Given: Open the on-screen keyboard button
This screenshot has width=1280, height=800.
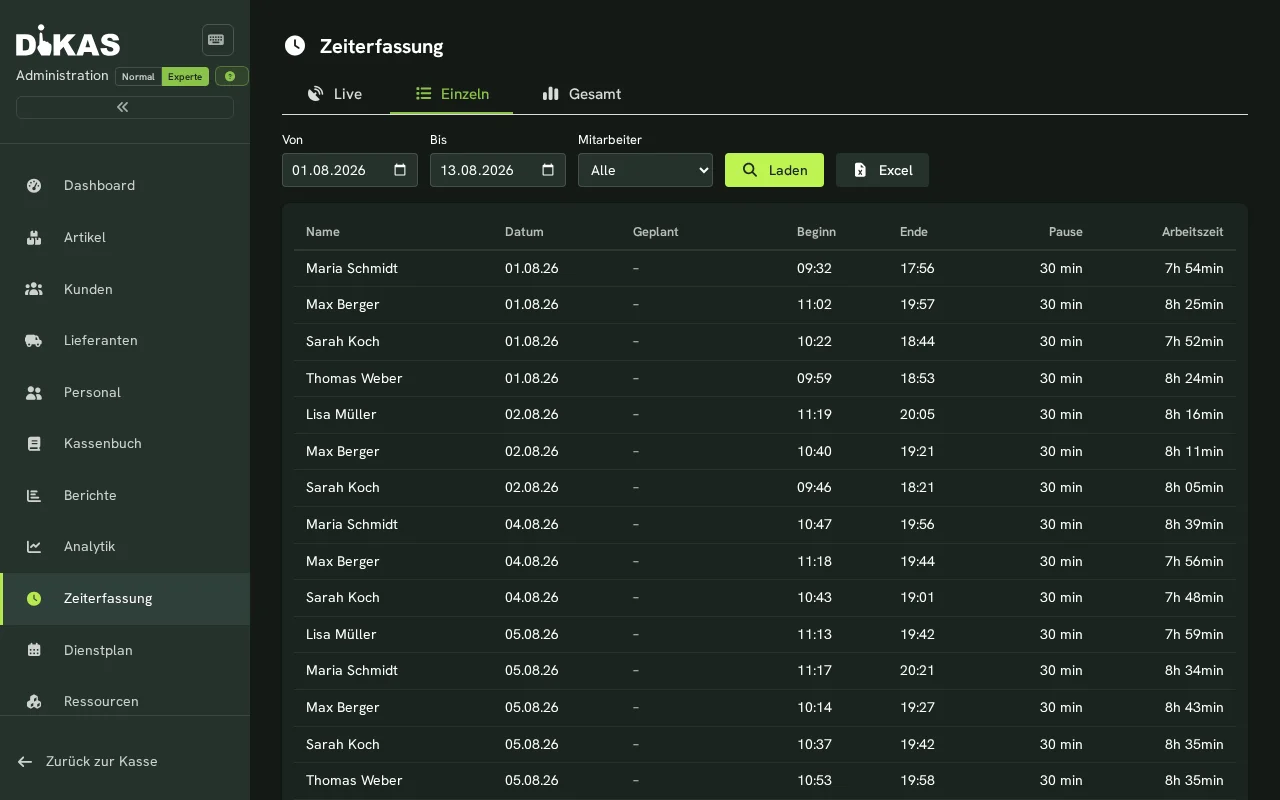Looking at the screenshot, I should (217, 40).
